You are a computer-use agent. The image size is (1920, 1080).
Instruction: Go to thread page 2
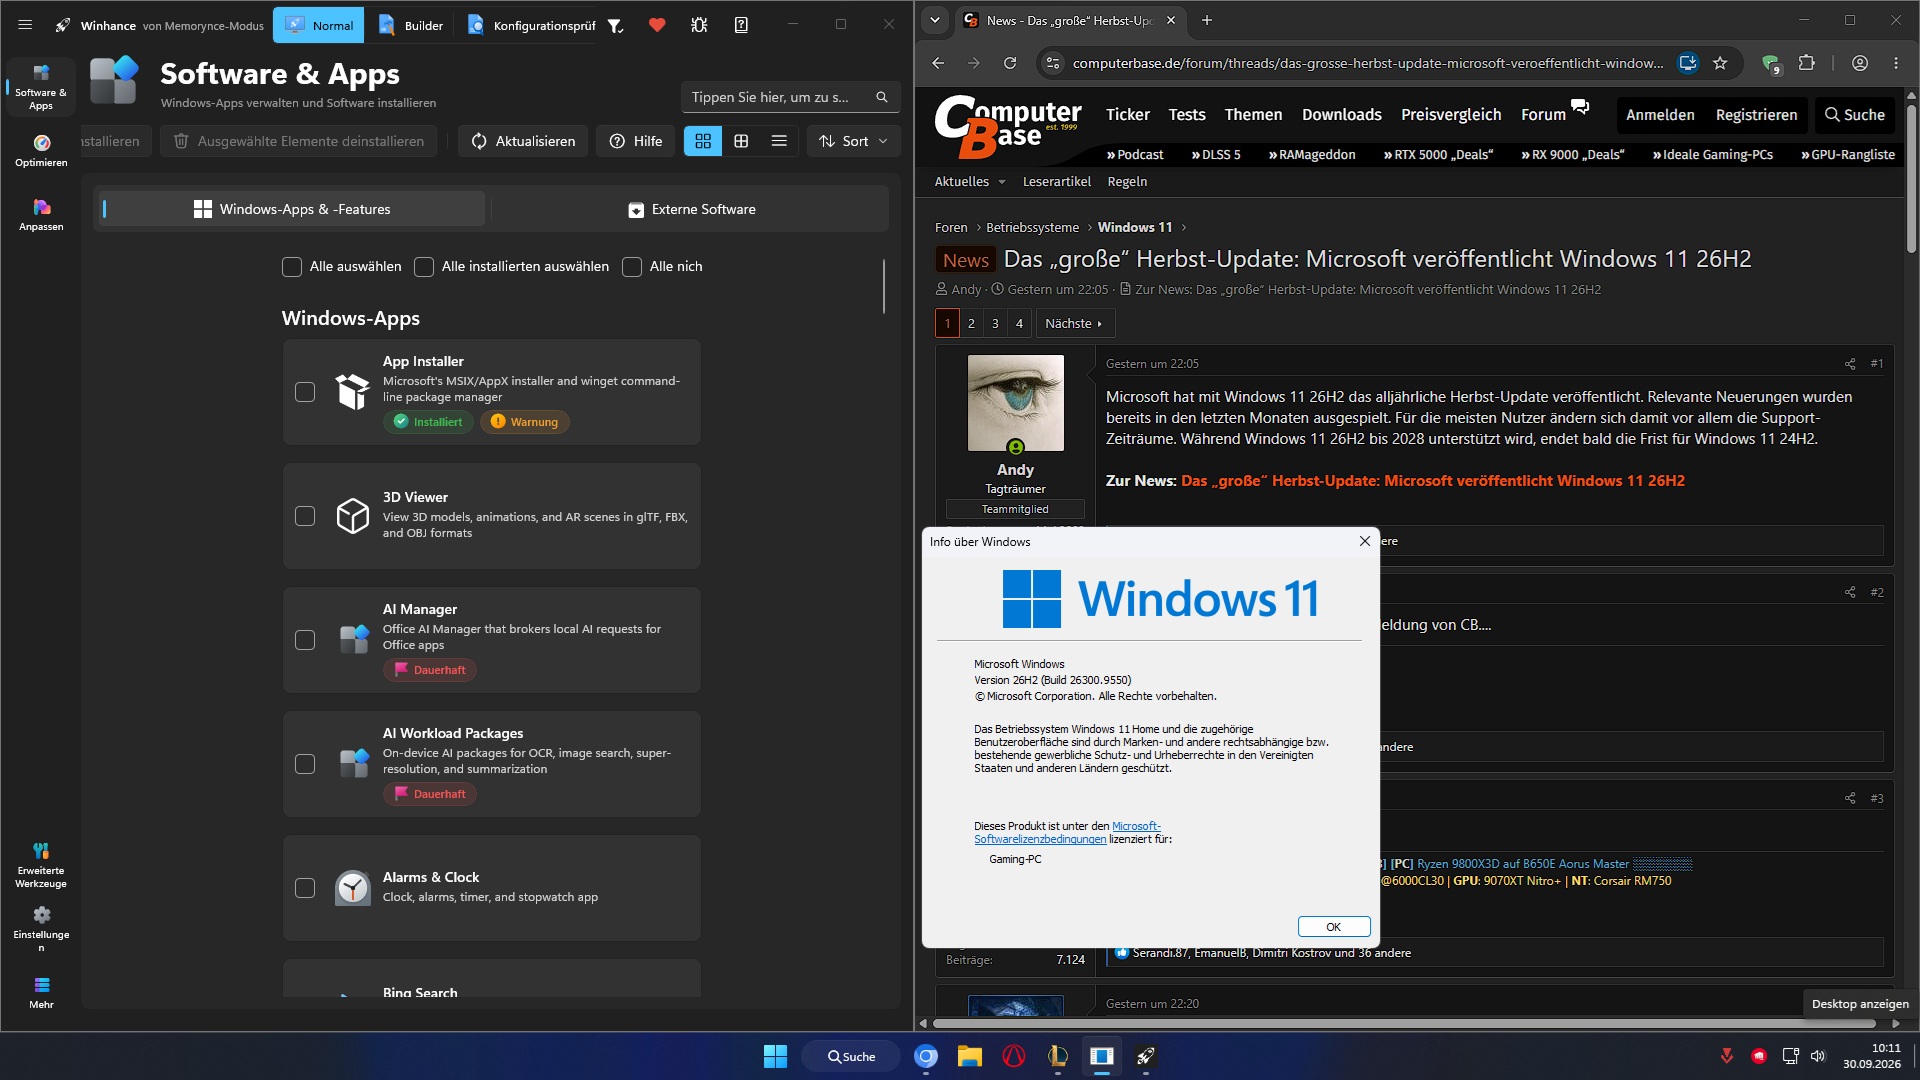(x=971, y=323)
